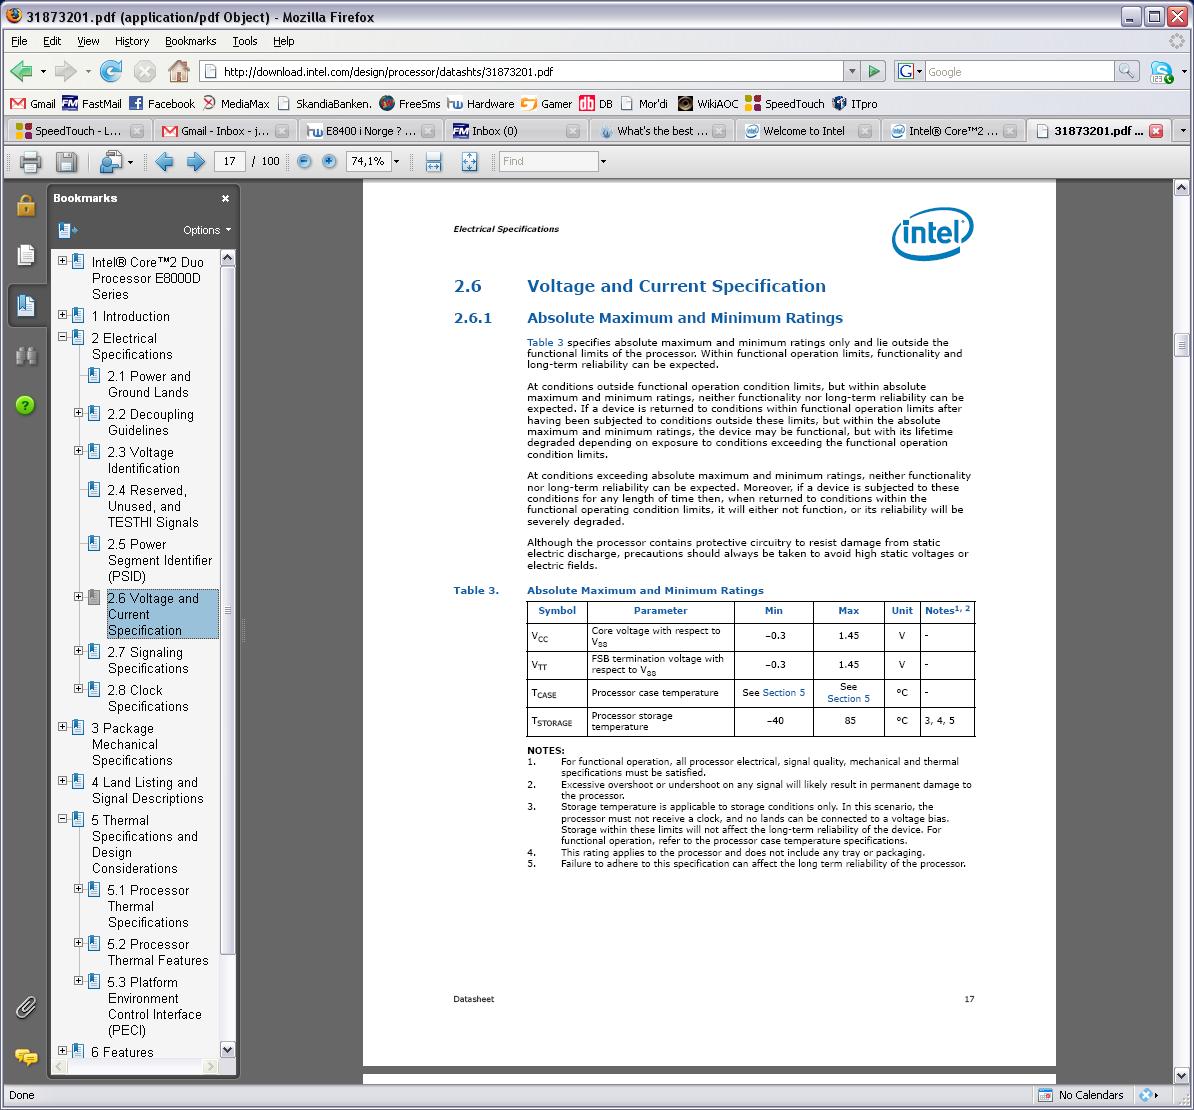This screenshot has height=1110, width=1194.
Task: Expand the 2.7 Signaling Specifications bookmark
Action: (78, 650)
